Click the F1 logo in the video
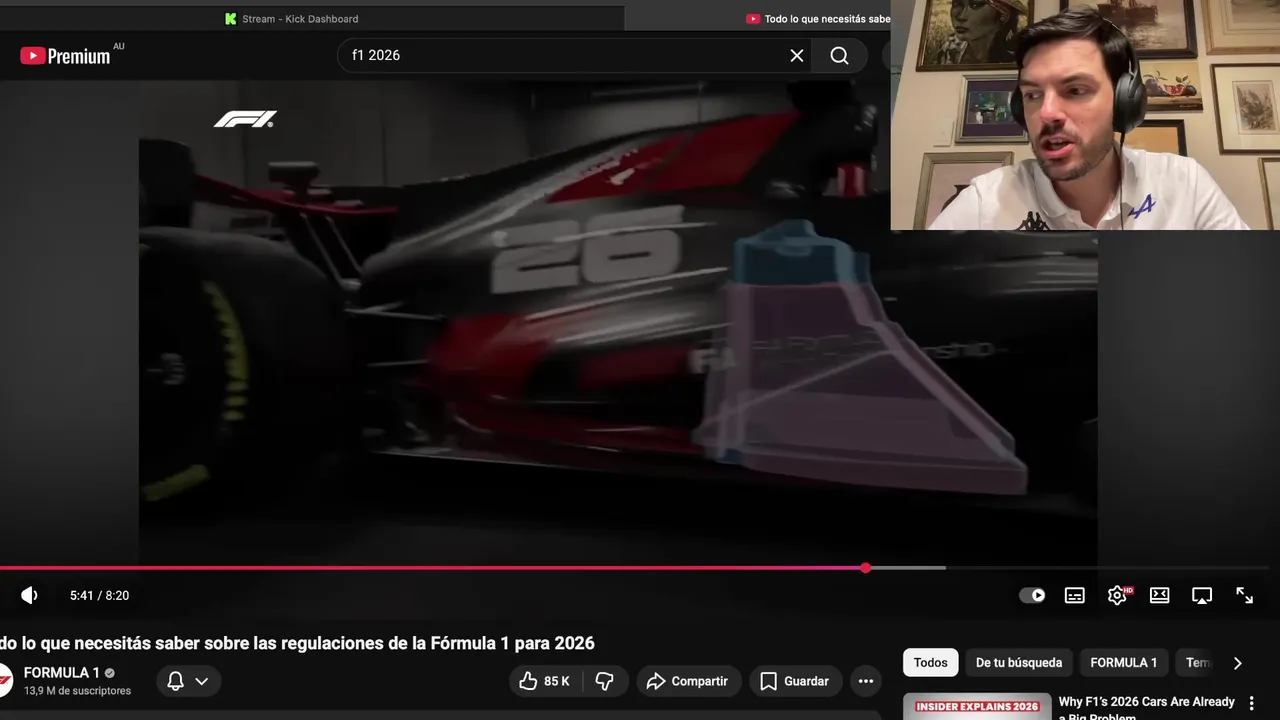The width and height of the screenshot is (1280, 720). (x=245, y=119)
